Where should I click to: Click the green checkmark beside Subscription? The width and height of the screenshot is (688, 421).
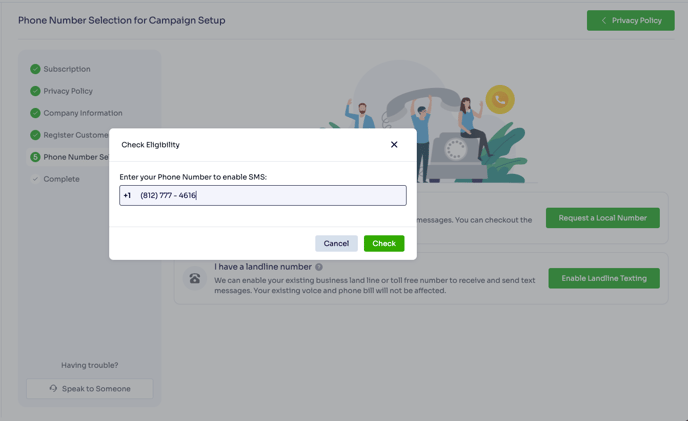(35, 69)
